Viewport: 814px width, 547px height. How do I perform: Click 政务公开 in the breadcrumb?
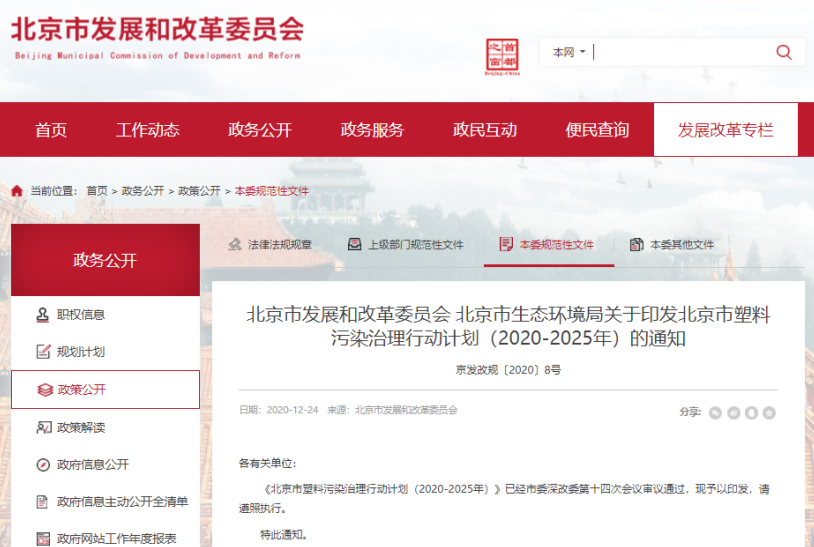pos(143,191)
